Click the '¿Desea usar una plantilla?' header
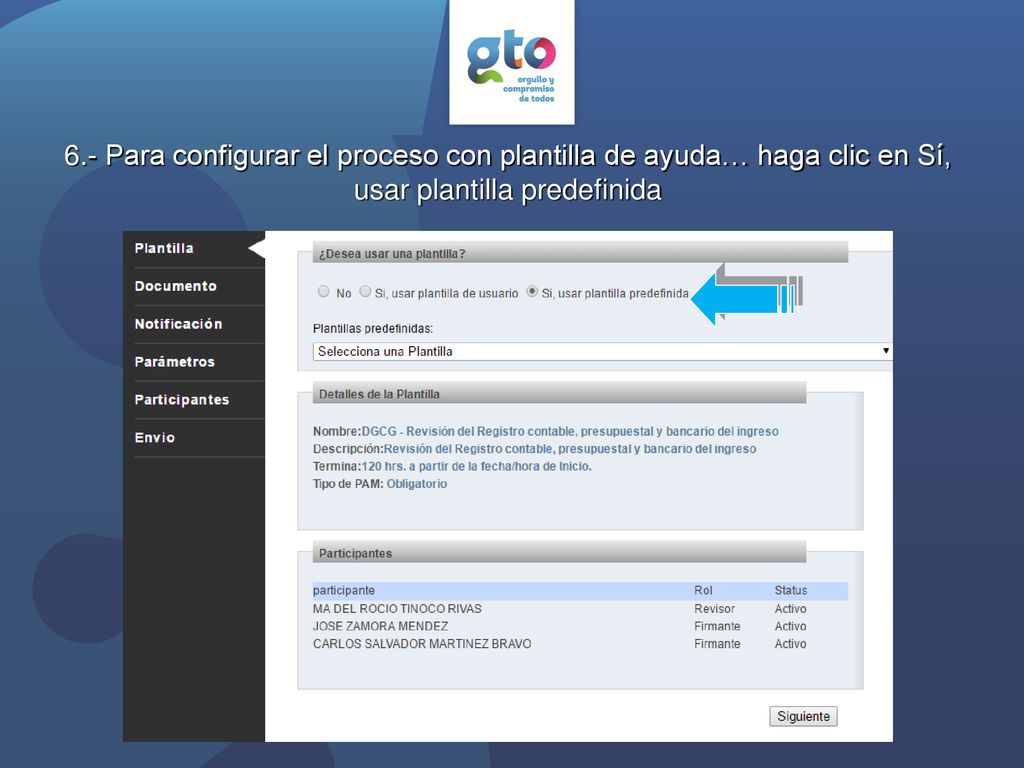Viewport: 1024px width, 768px height. click(x=580, y=253)
